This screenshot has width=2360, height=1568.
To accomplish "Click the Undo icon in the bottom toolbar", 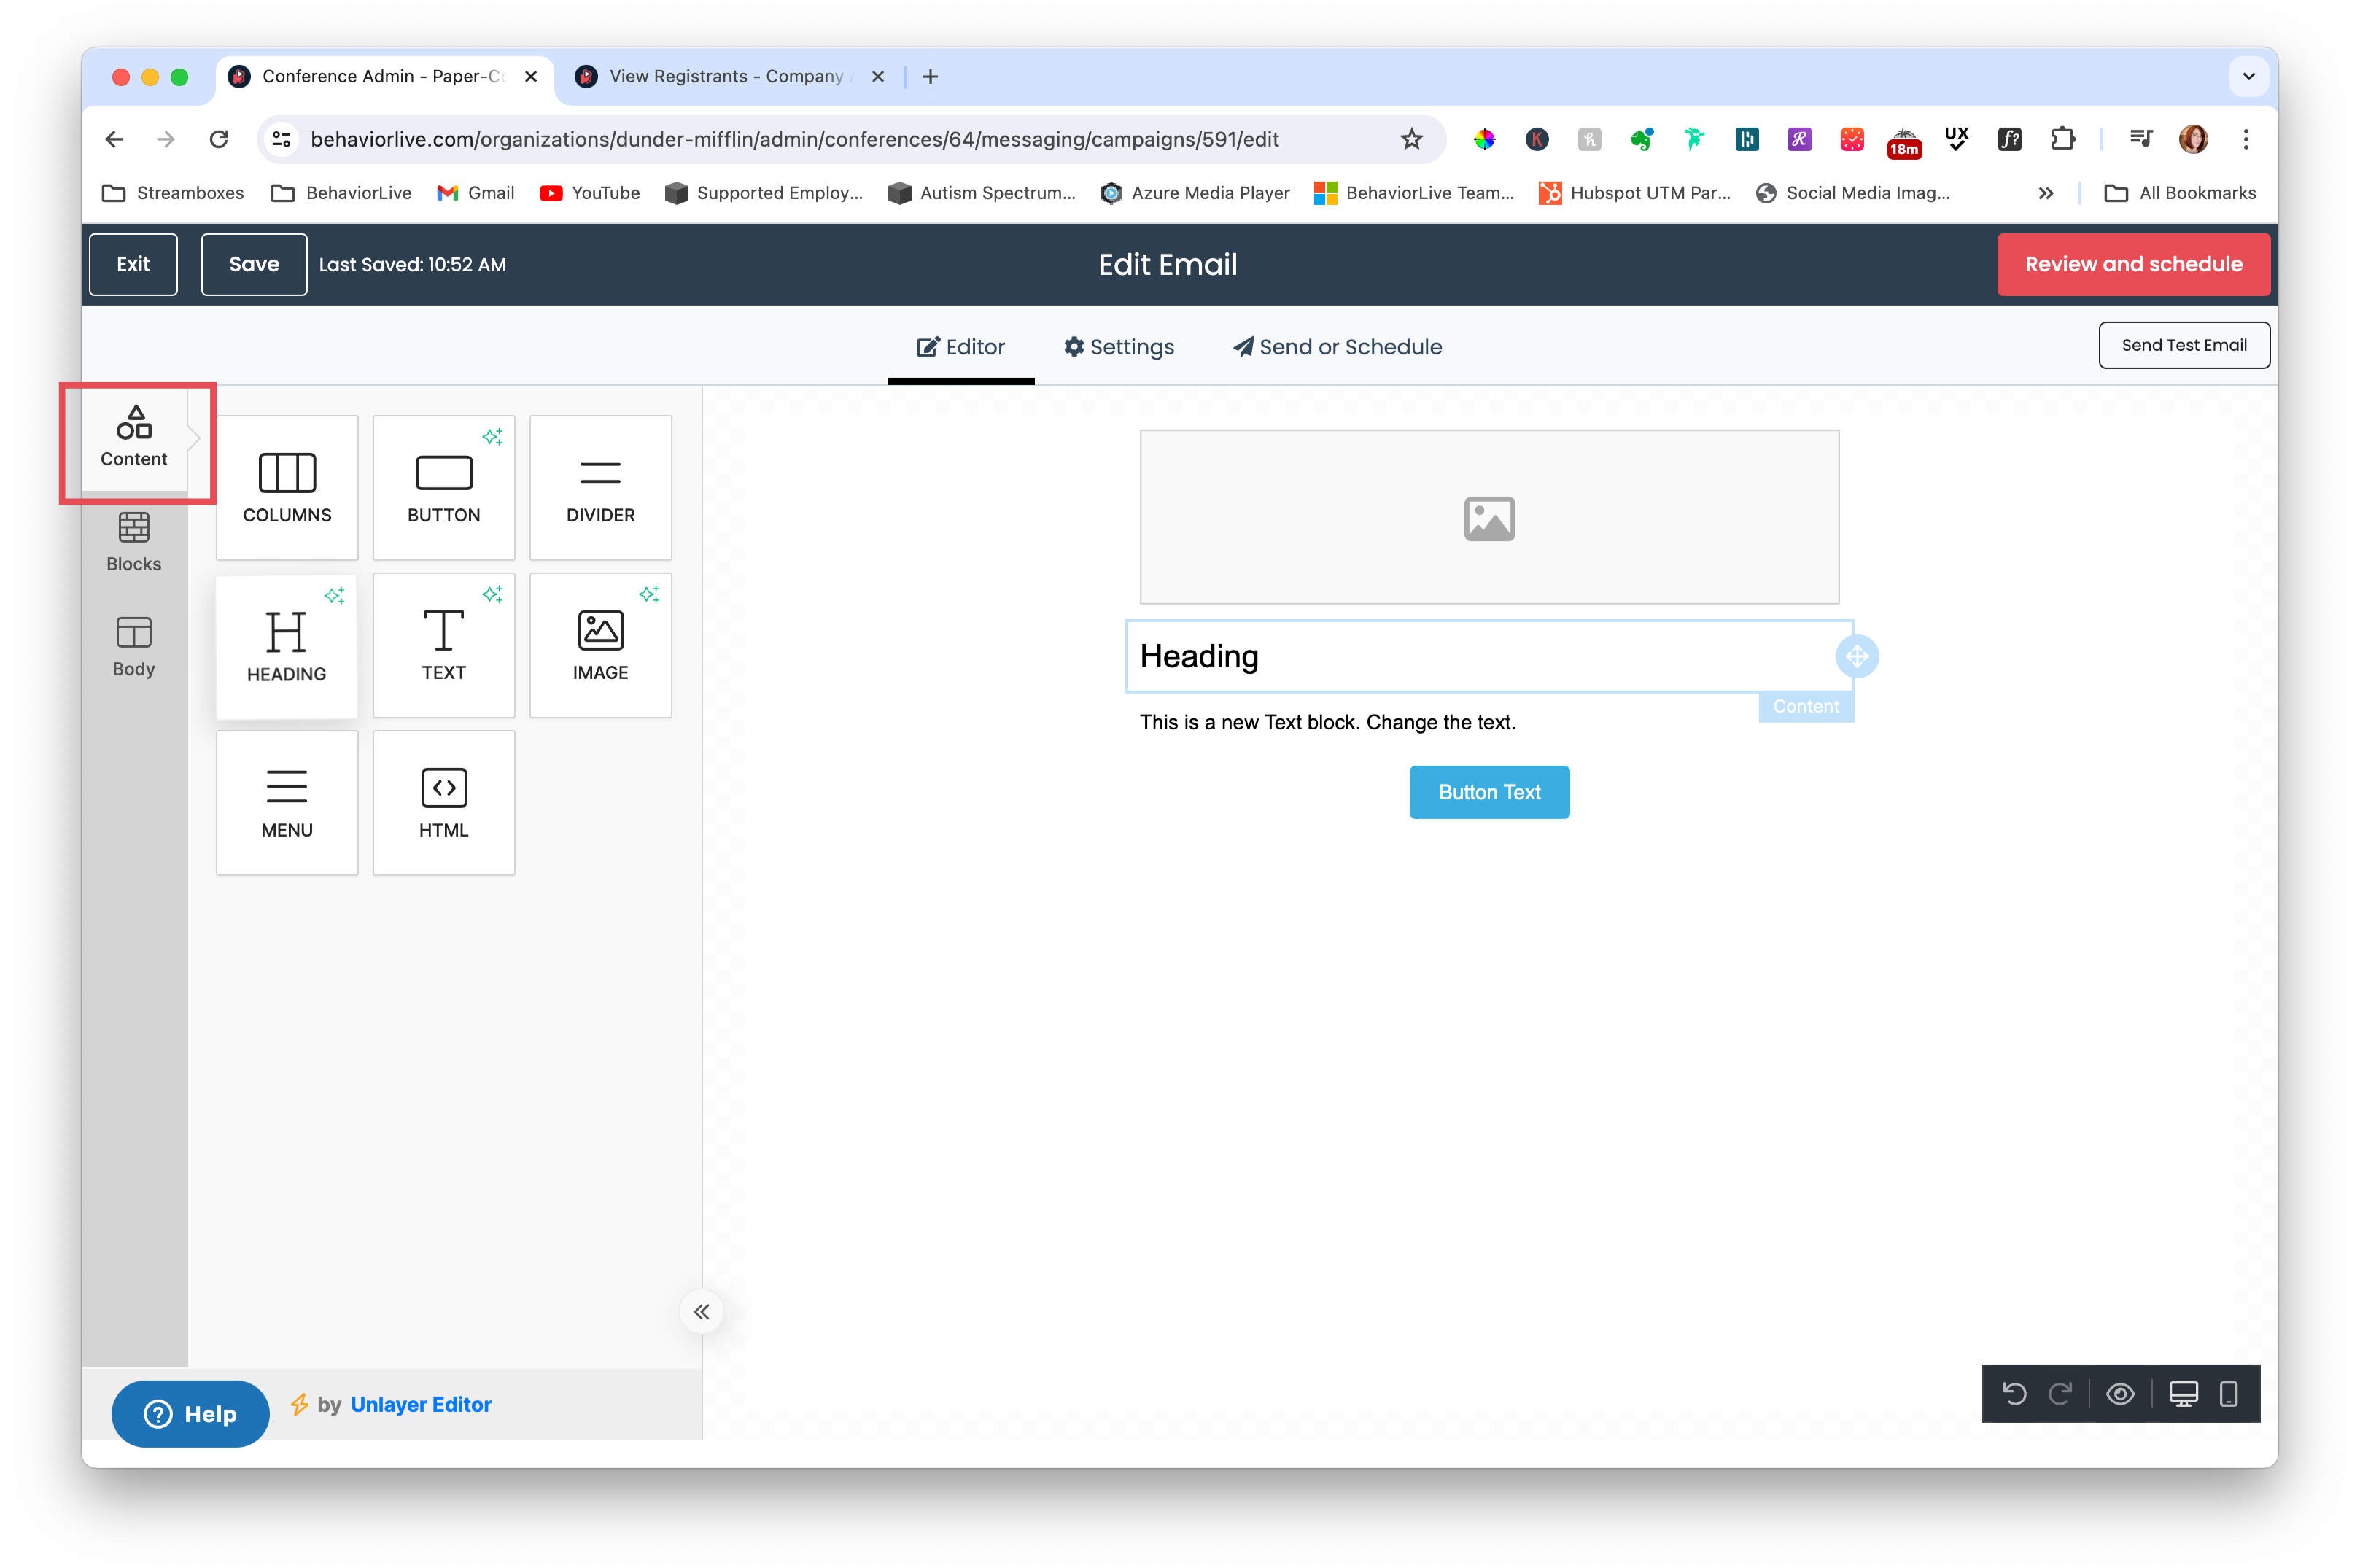I will click(2014, 1393).
